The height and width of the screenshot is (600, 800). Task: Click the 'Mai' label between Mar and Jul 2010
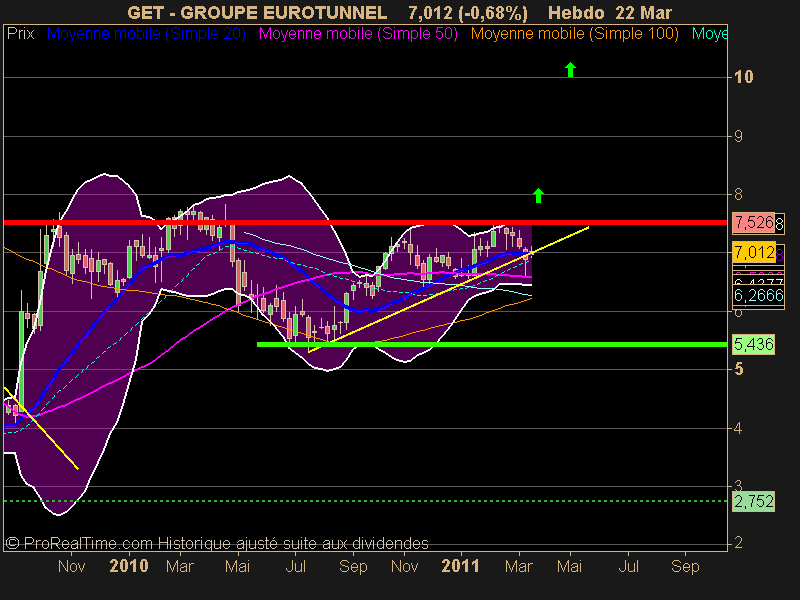pos(238,566)
